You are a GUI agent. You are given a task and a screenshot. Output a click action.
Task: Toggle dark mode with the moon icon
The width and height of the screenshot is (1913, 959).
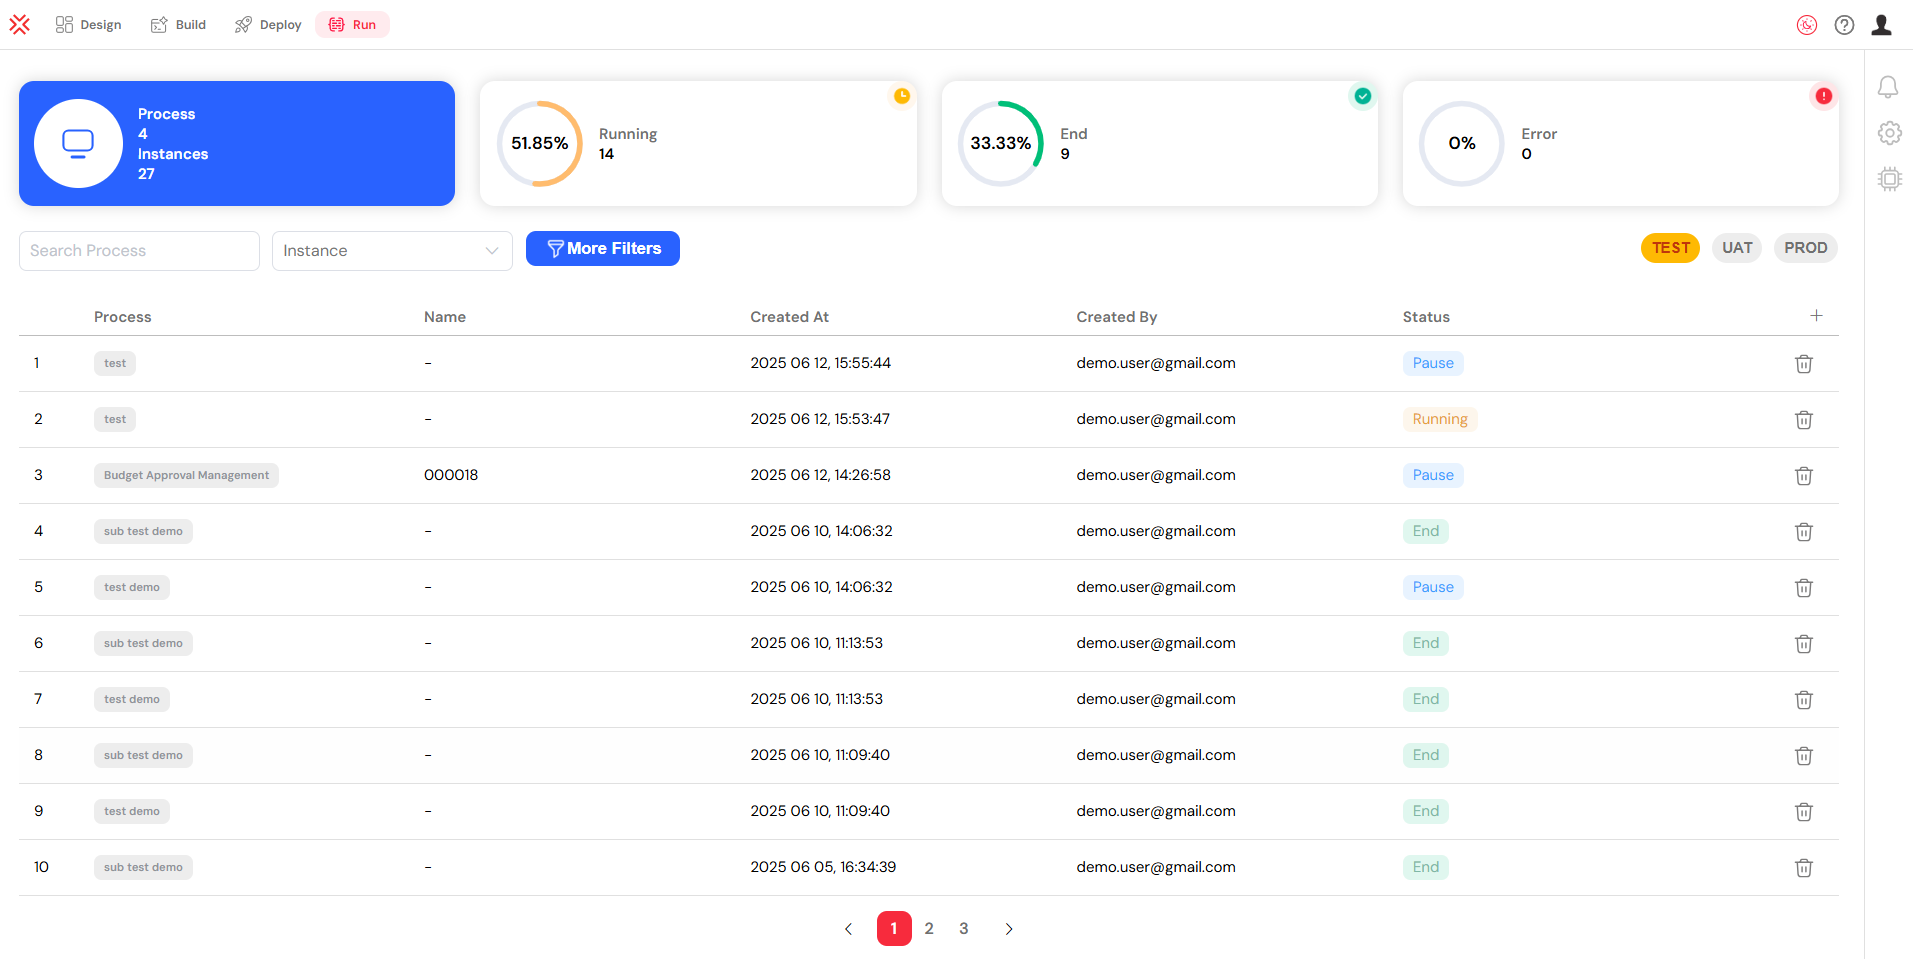pos(1807,25)
